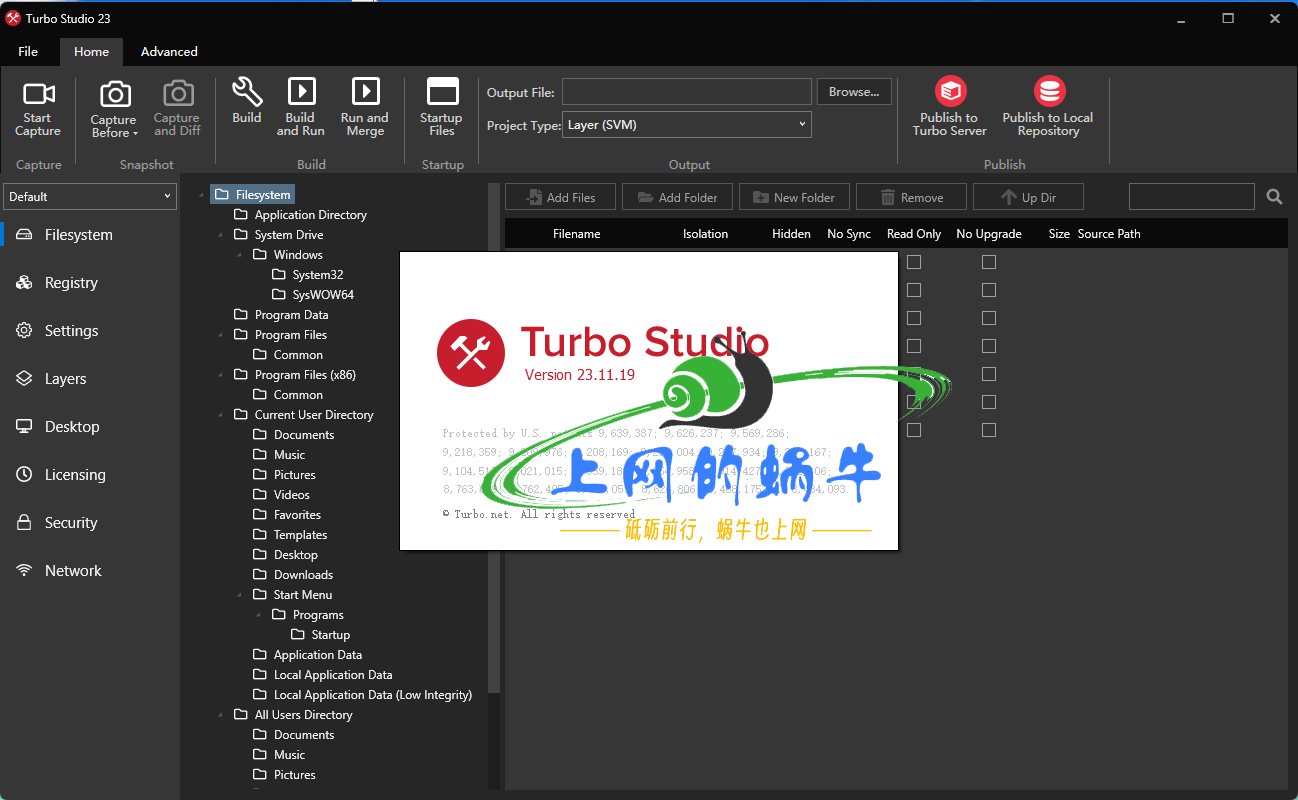This screenshot has width=1298, height=800.
Task: Tick the No Upgrade checkbox in first file row
Action: tap(989, 262)
